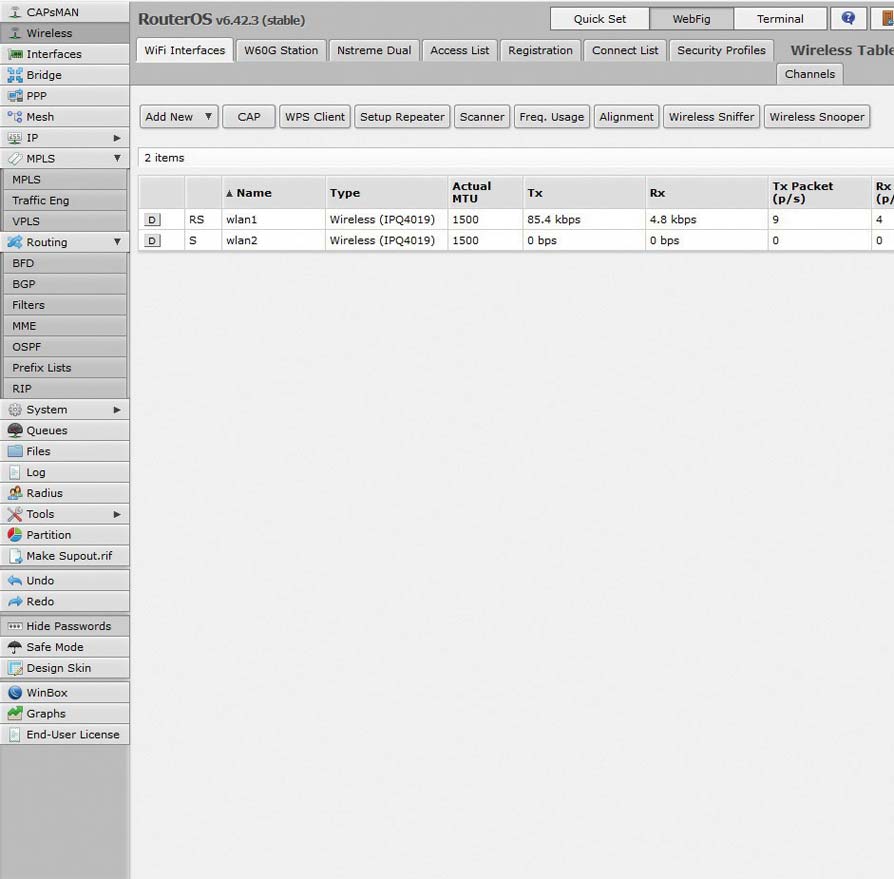
Task: Click the Mesh icon in sidebar
Action: click(15, 117)
